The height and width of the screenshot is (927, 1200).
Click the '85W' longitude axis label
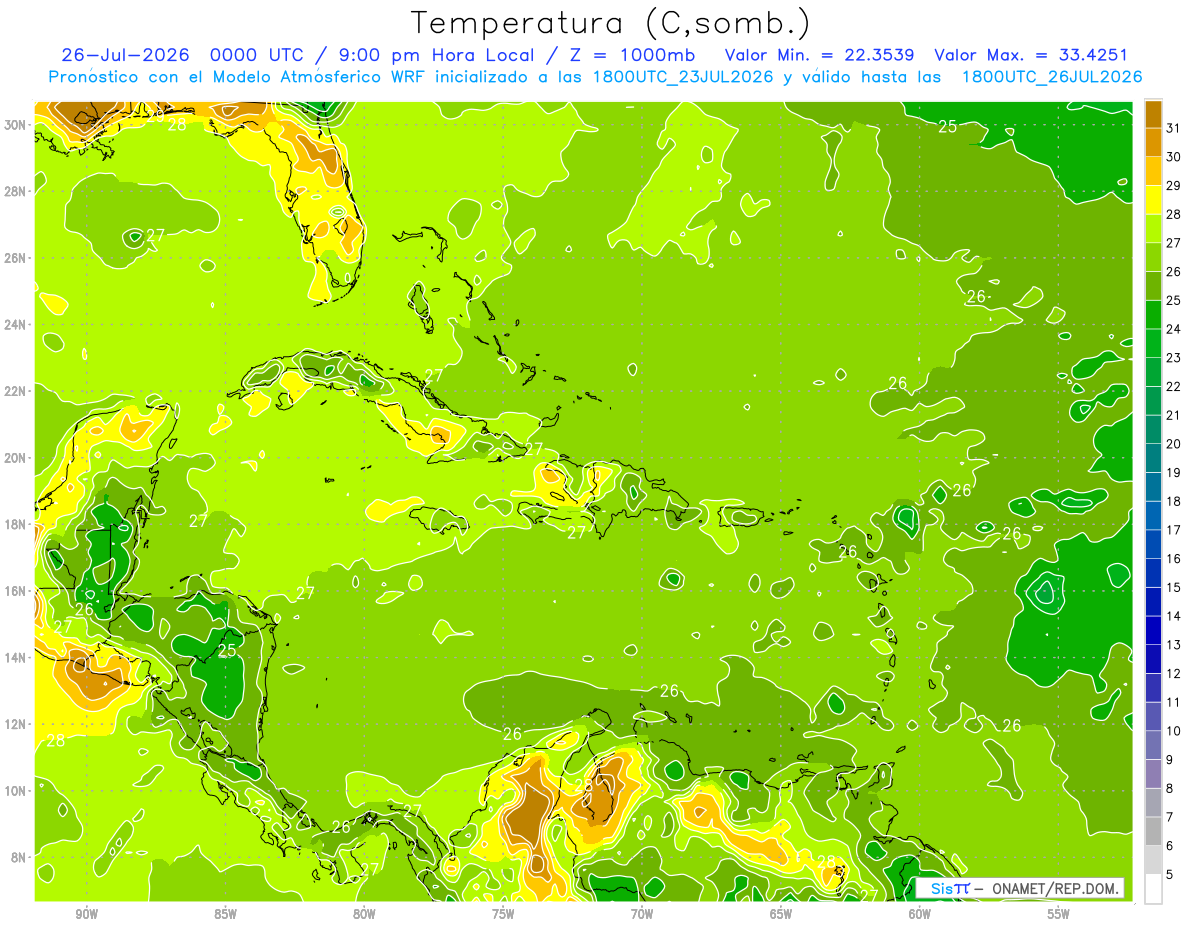(226, 913)
